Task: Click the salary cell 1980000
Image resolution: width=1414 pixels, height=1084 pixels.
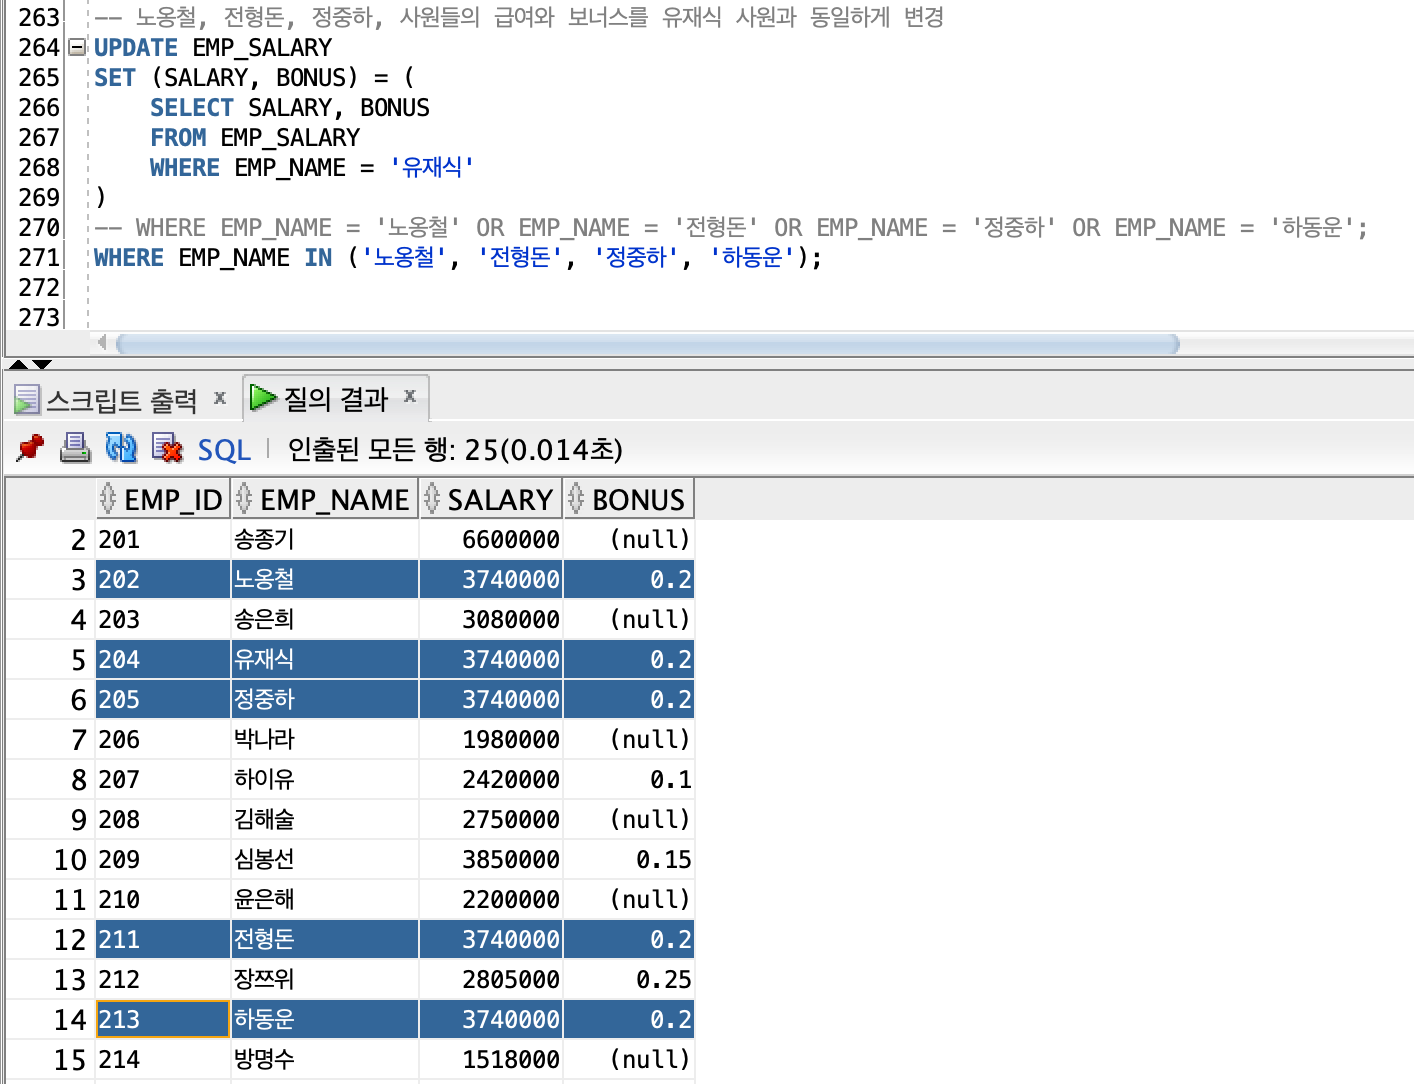Action: [490, 740]
